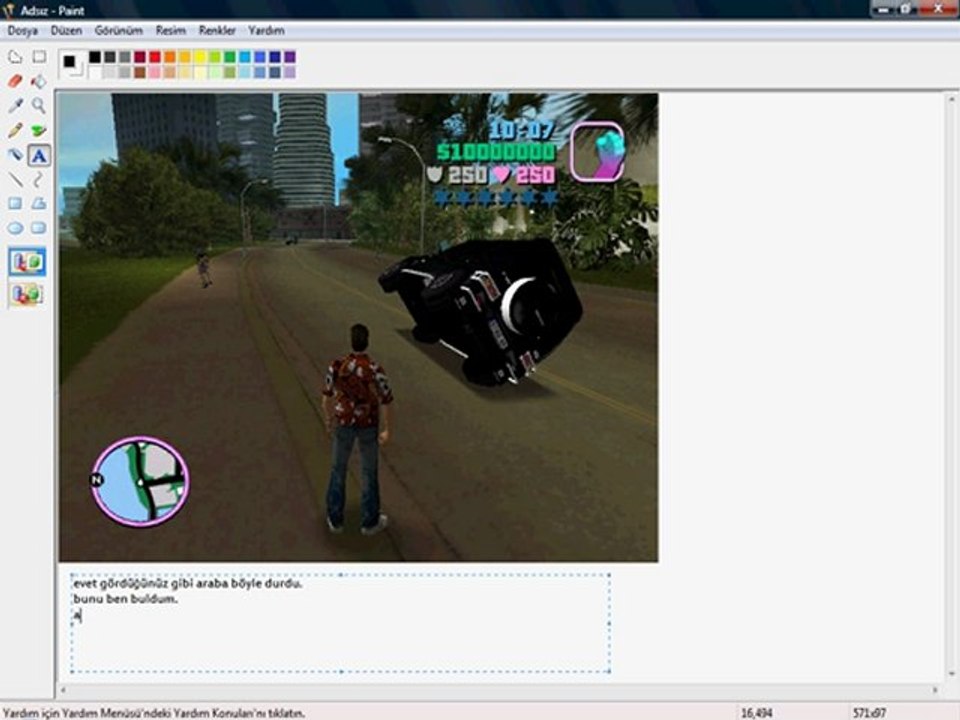Pick the Eraser tool
Screen dimensions: 960x720
[15, 81]
